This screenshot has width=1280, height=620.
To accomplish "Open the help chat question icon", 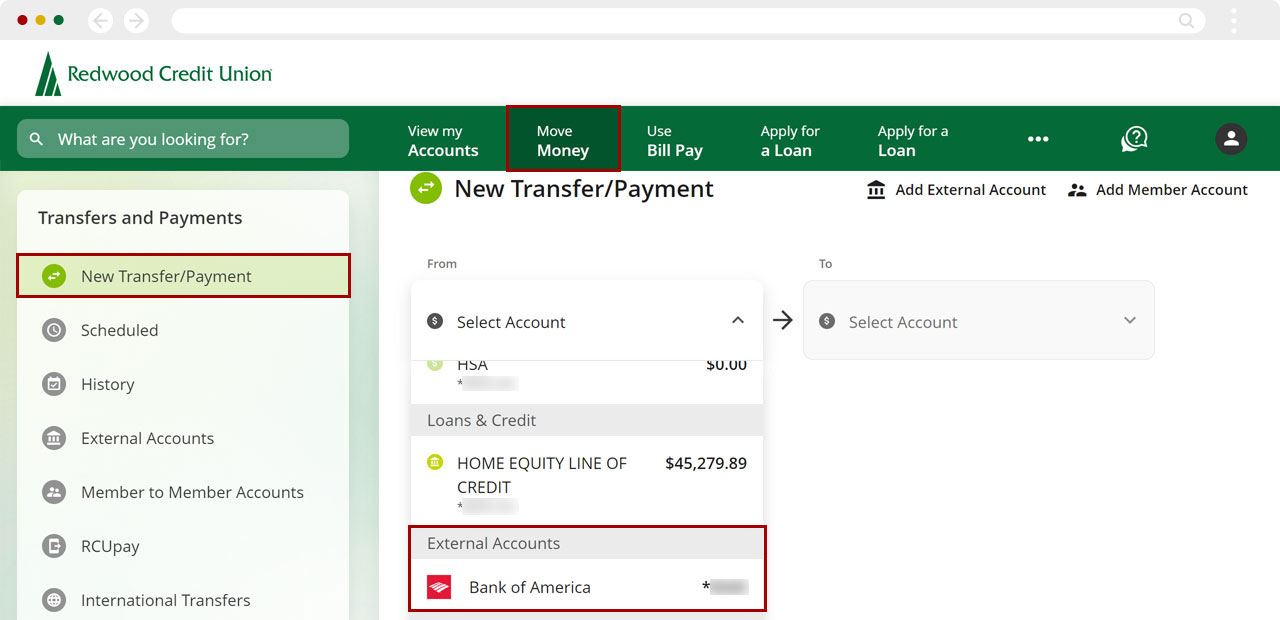I will click(1134, 139).
